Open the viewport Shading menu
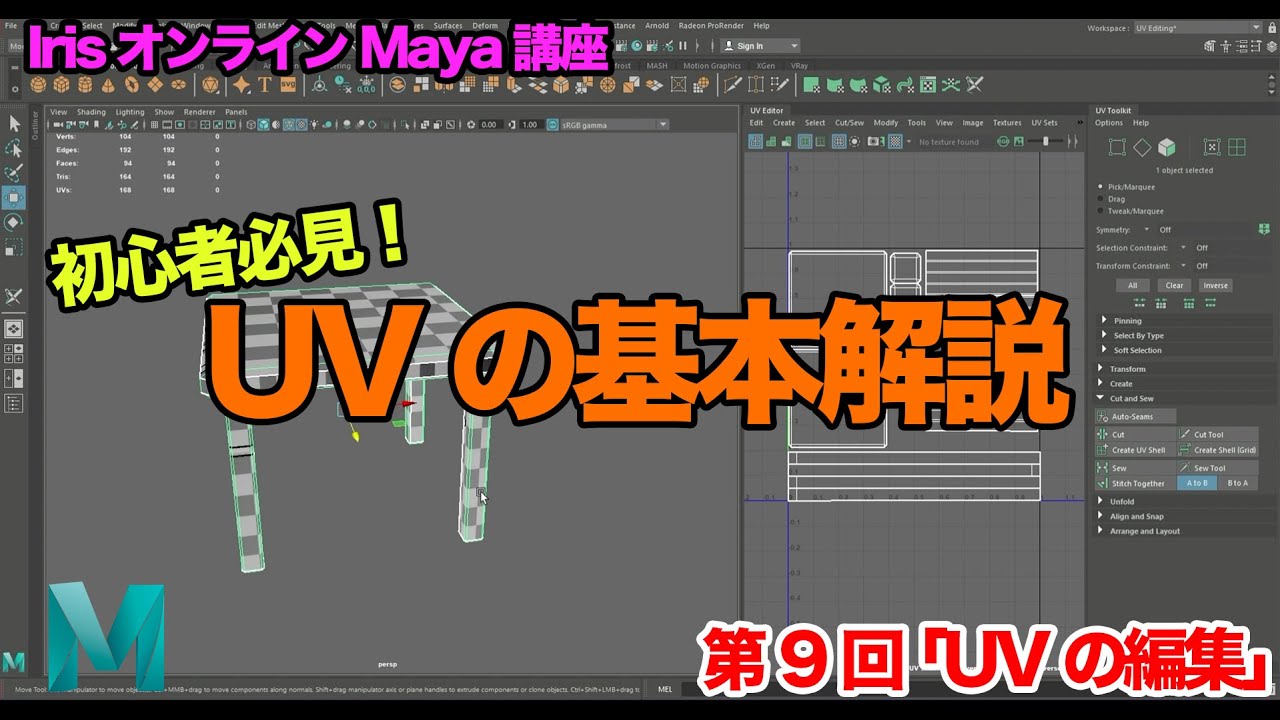This screenshot has height=720, width=1280. (91, 112)
